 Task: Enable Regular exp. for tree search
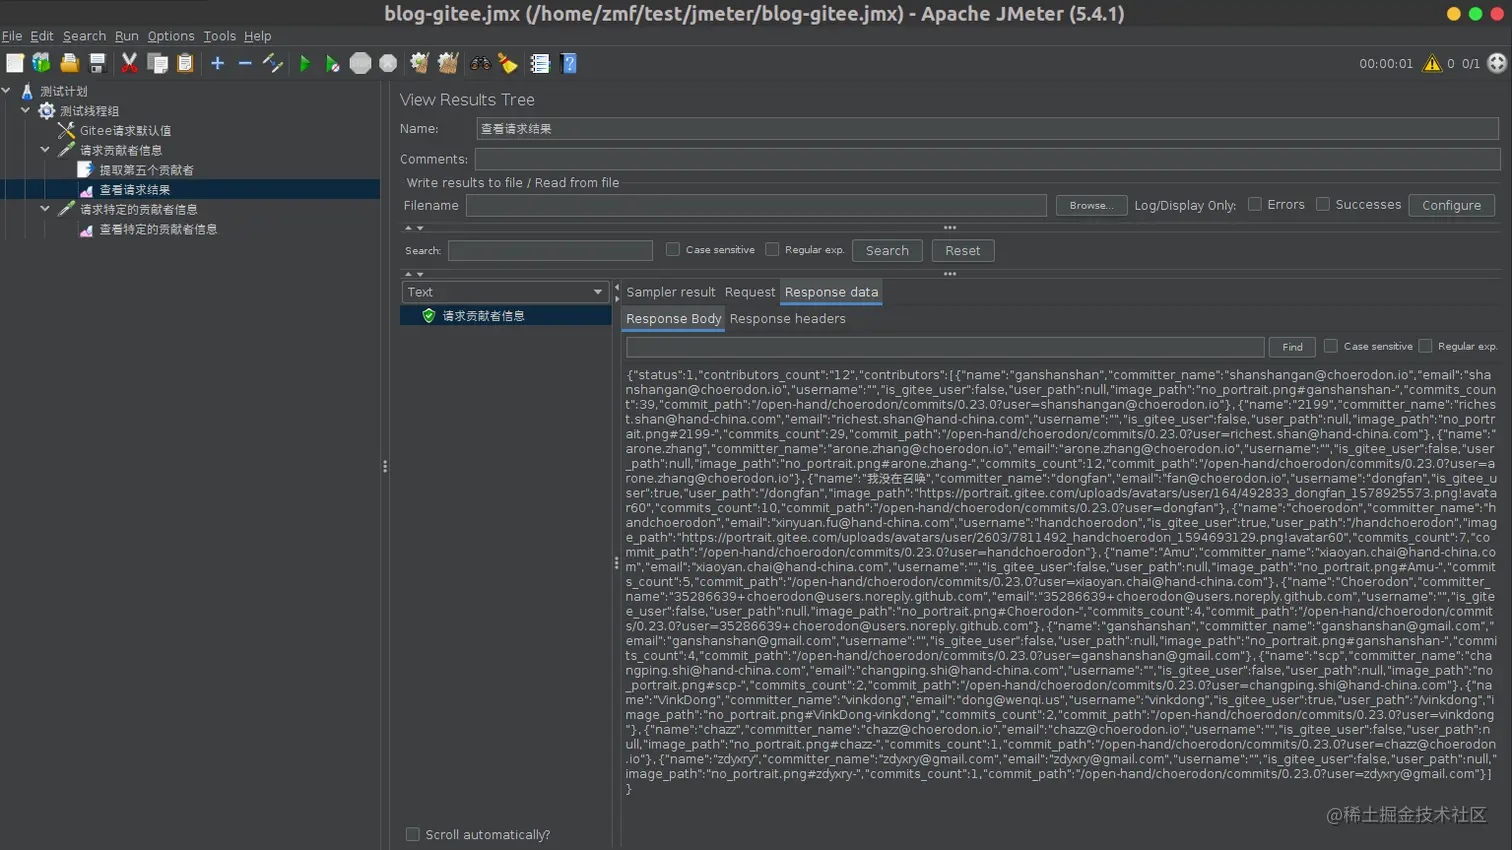pos(772,249)
